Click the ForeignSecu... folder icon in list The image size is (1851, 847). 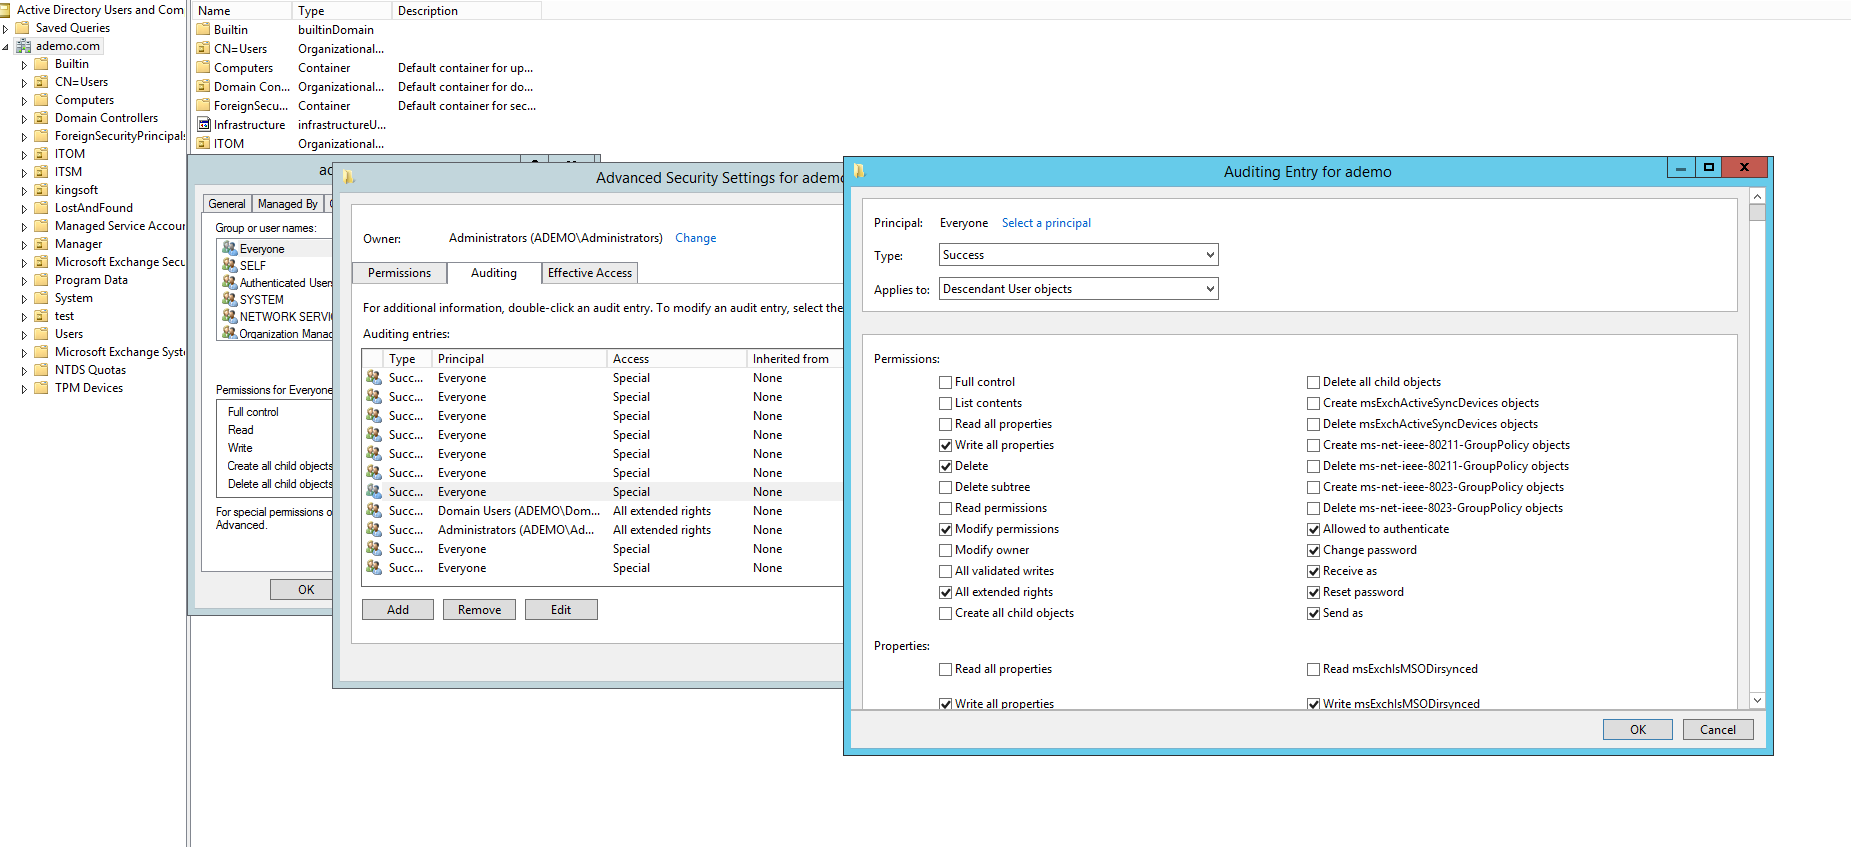pyautogui.click(x=204, y=106)
